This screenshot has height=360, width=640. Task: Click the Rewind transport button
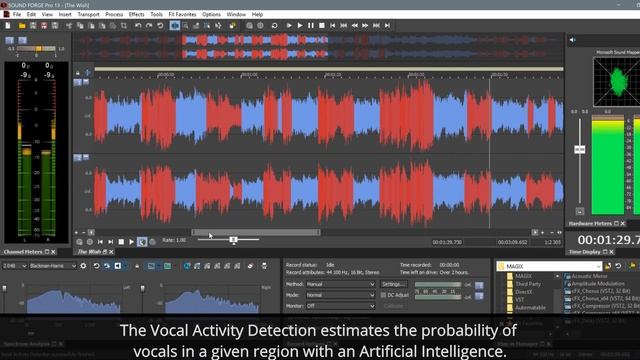pyautogui.click(x=355, y=25)
